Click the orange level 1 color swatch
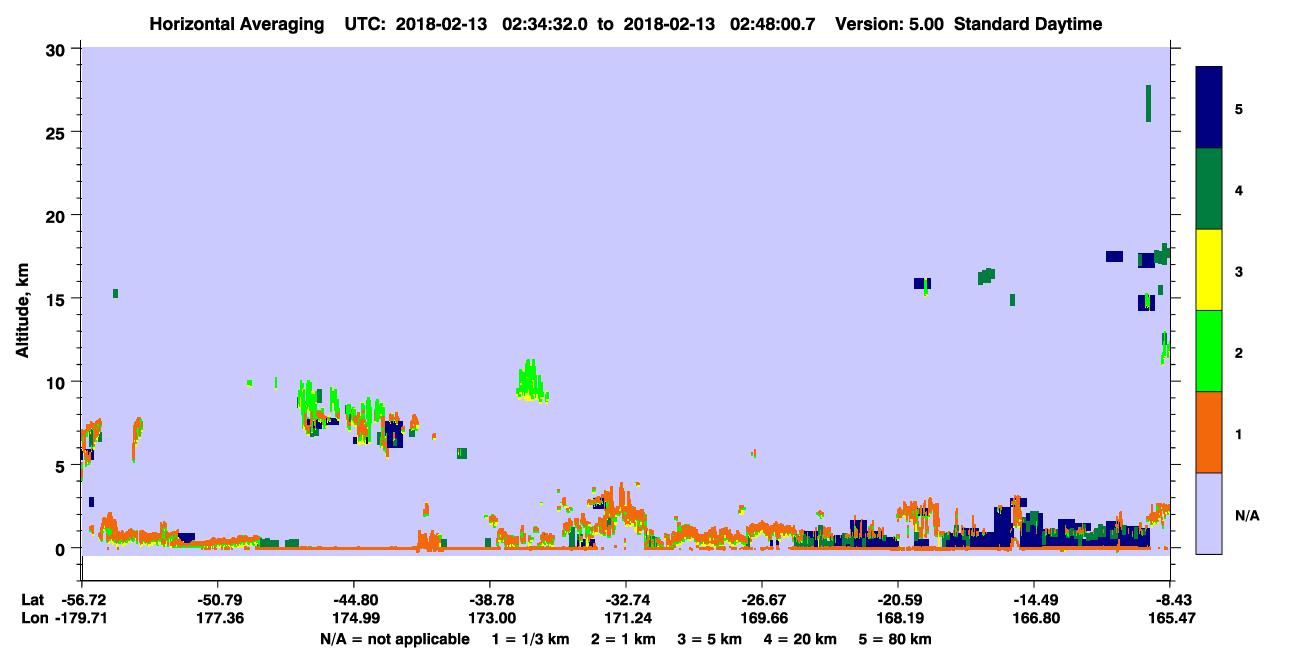The width and height of the screenshot is (1300, 667). coord(1209,432)
